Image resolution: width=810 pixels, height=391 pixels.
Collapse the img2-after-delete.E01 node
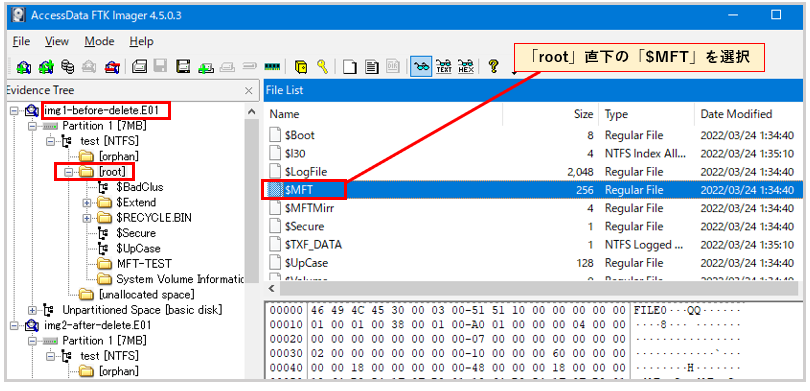coord(14,325)
